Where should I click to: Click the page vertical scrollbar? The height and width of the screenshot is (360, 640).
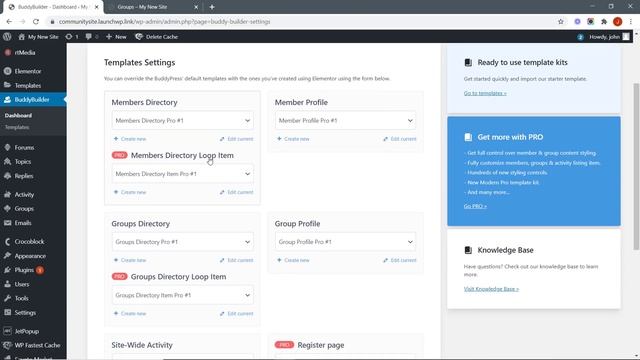636,167
